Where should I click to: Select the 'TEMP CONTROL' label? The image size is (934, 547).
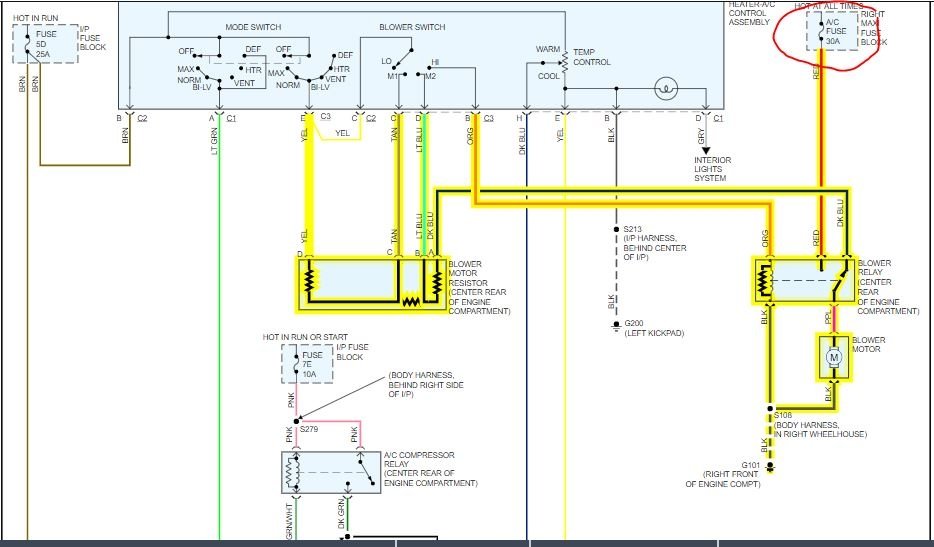click(591, 57)
